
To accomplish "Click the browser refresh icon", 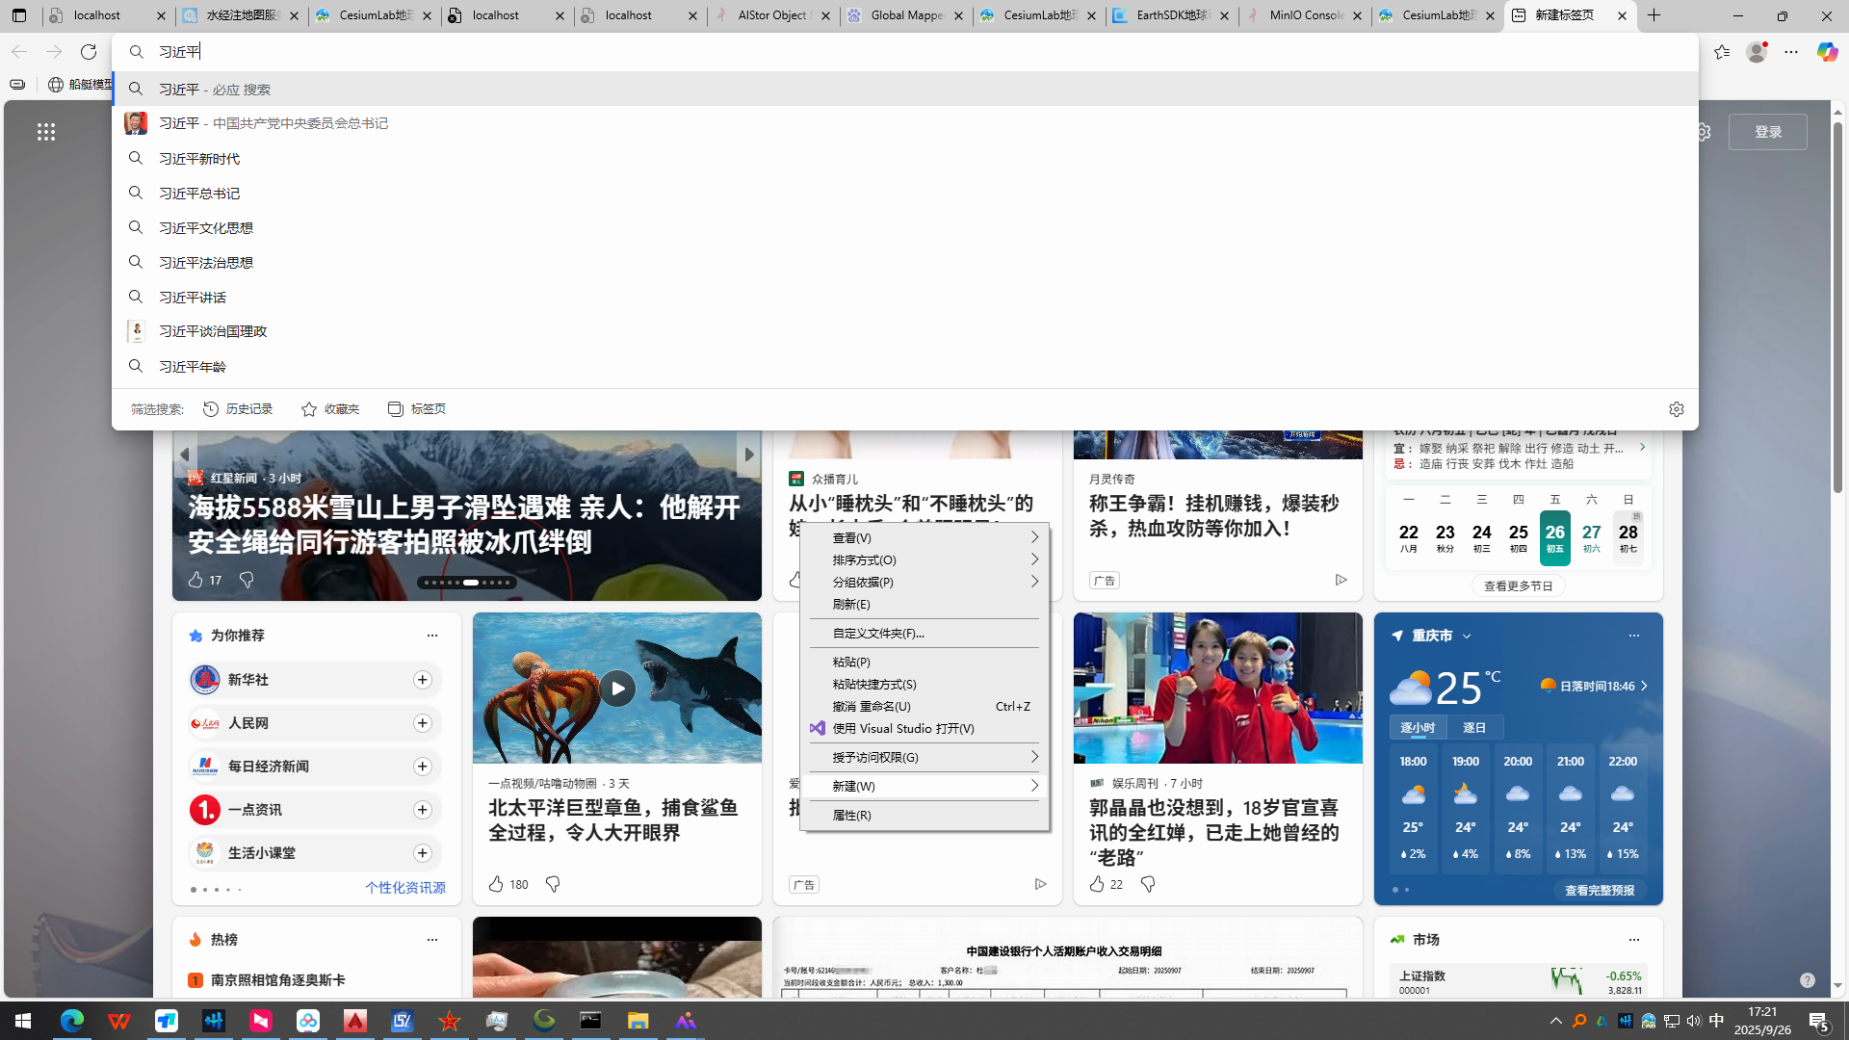I will (x=89, y=52).
